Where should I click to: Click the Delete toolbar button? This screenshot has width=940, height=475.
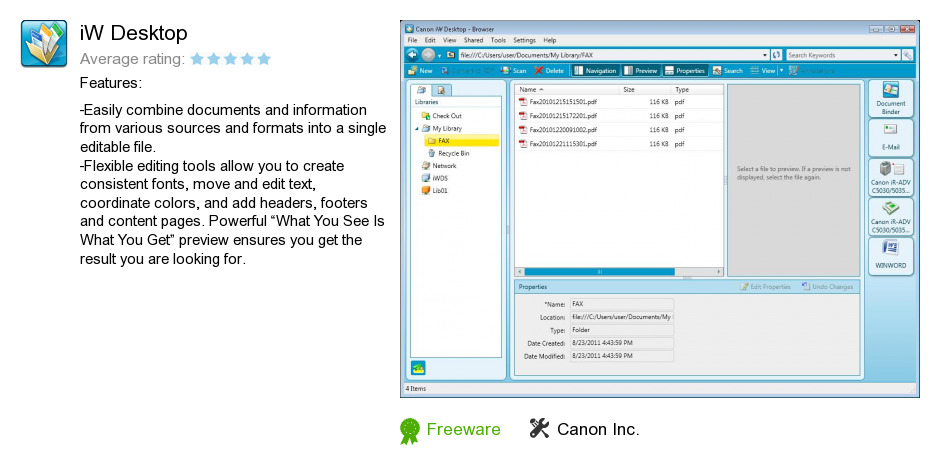tap(549, 70)
